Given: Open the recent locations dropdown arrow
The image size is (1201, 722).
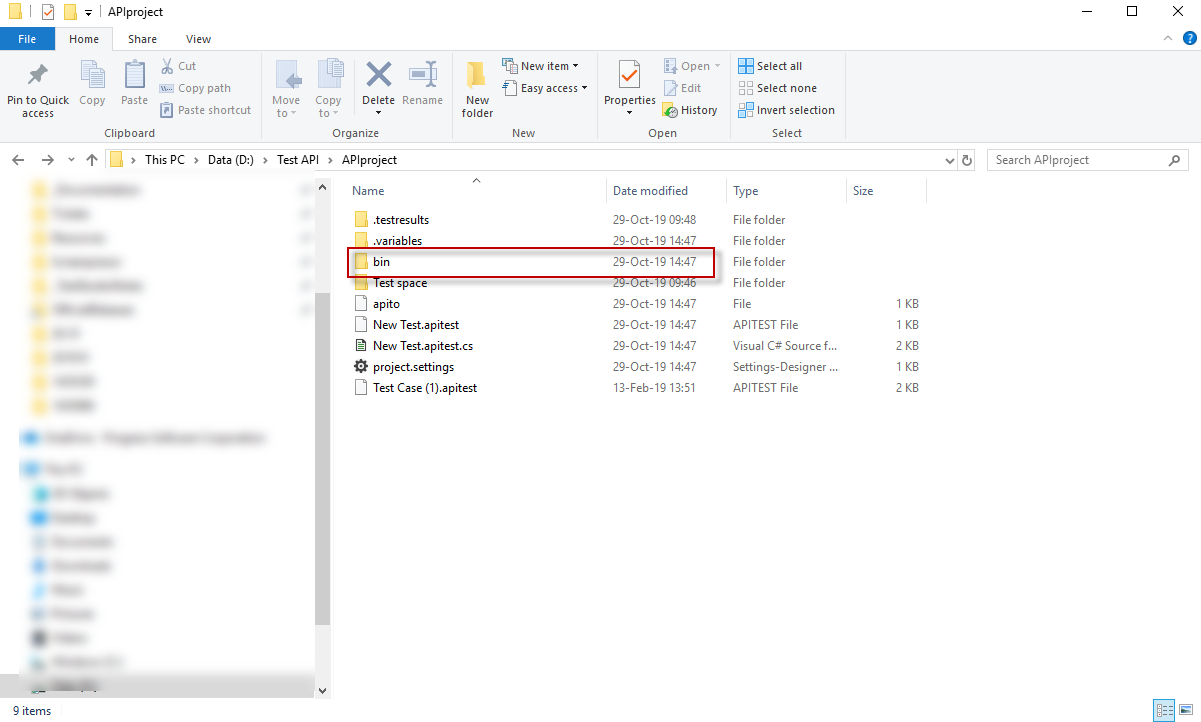Looking at the screenshot, I should click(x=71, y=160).
